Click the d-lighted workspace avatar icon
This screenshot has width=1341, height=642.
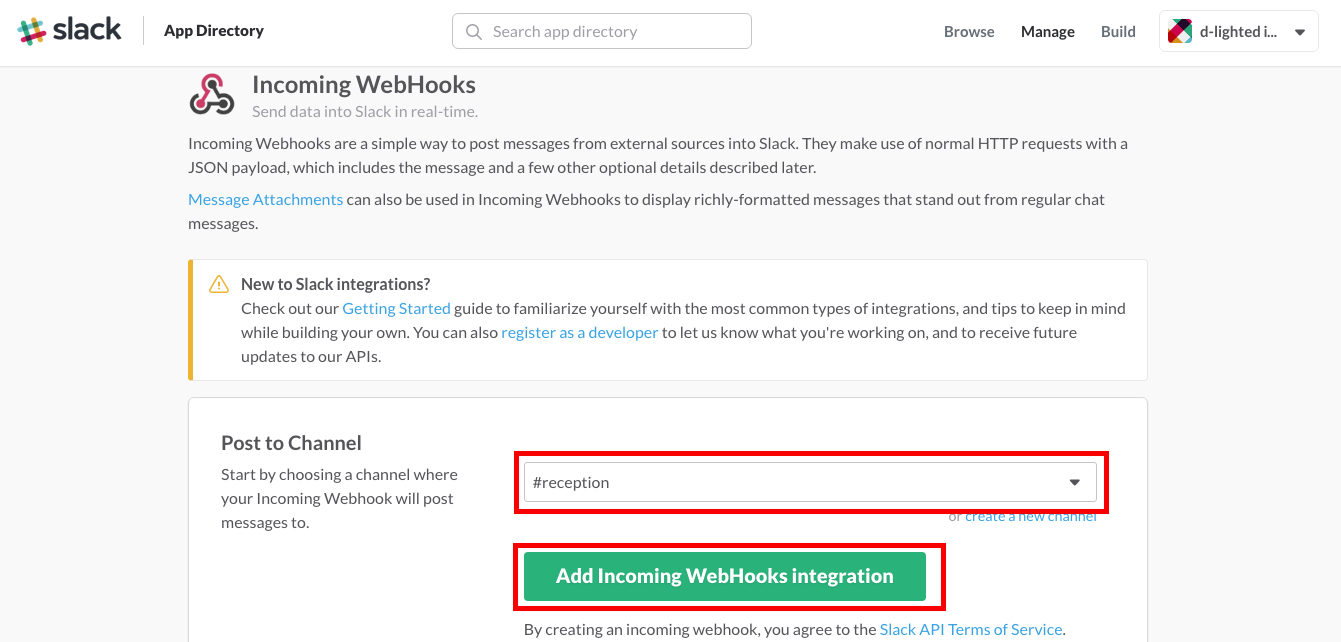coord(1180,32)
